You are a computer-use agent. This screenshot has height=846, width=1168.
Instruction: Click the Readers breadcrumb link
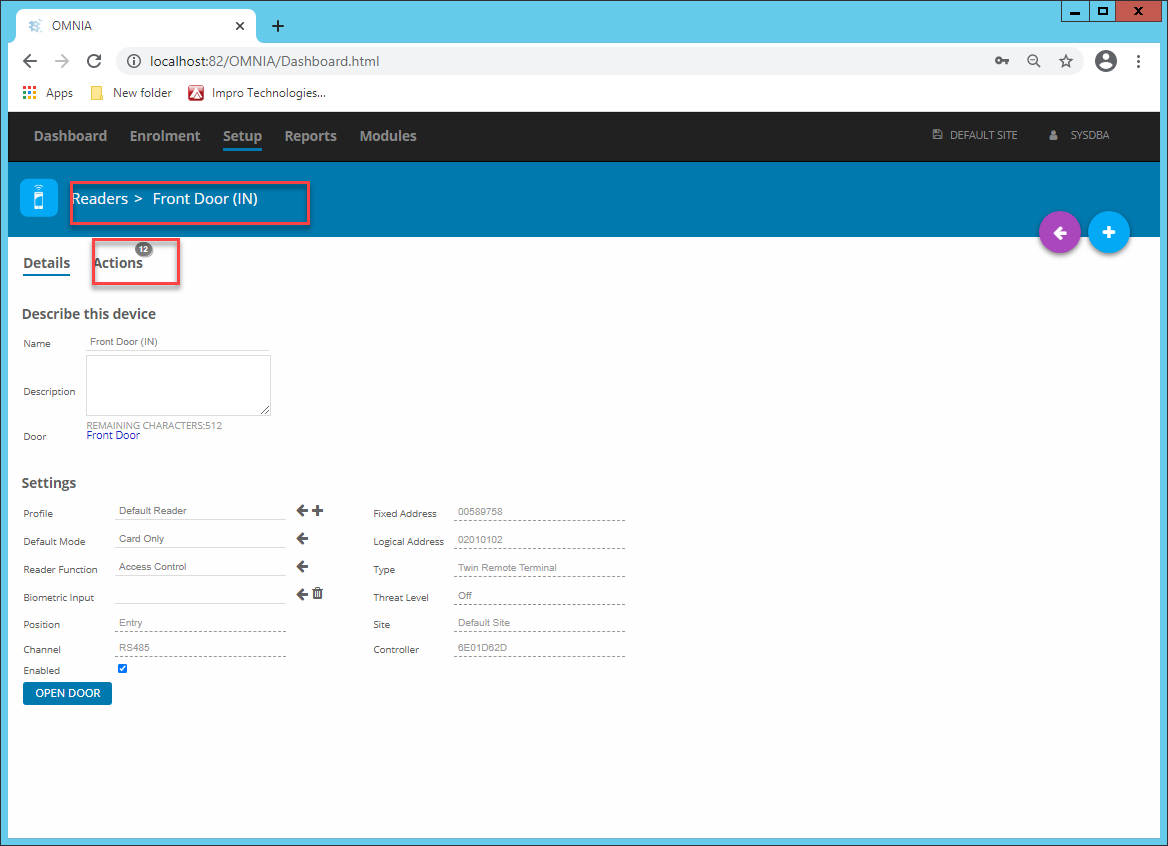tap(100, 199)
